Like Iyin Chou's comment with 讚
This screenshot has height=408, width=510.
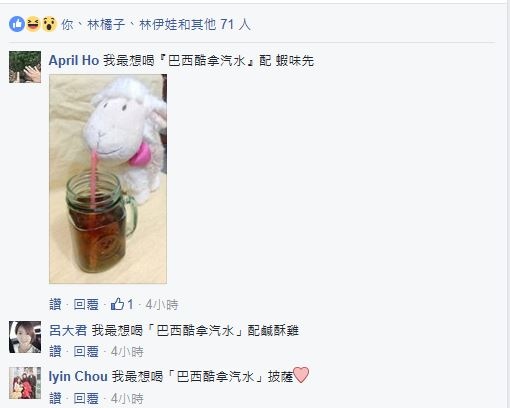pos(55,398)
